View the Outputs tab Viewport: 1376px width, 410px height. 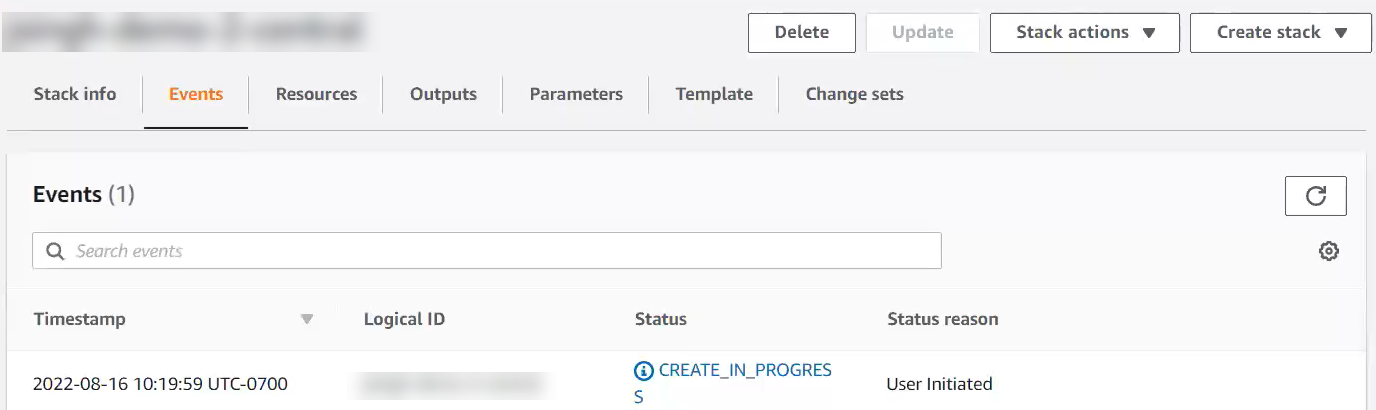(x=443, y=94)
